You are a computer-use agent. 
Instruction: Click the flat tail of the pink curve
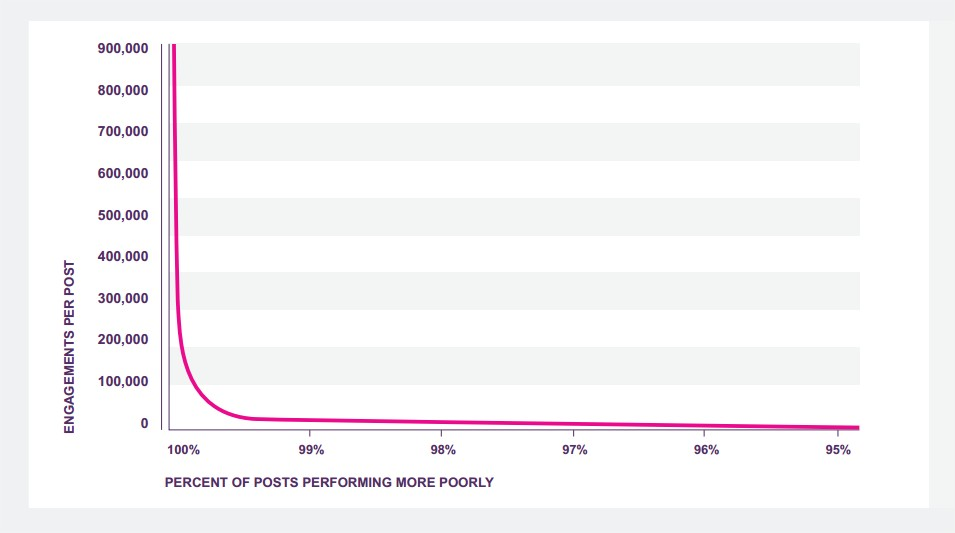pyautogui.click(x=600, y=424)
